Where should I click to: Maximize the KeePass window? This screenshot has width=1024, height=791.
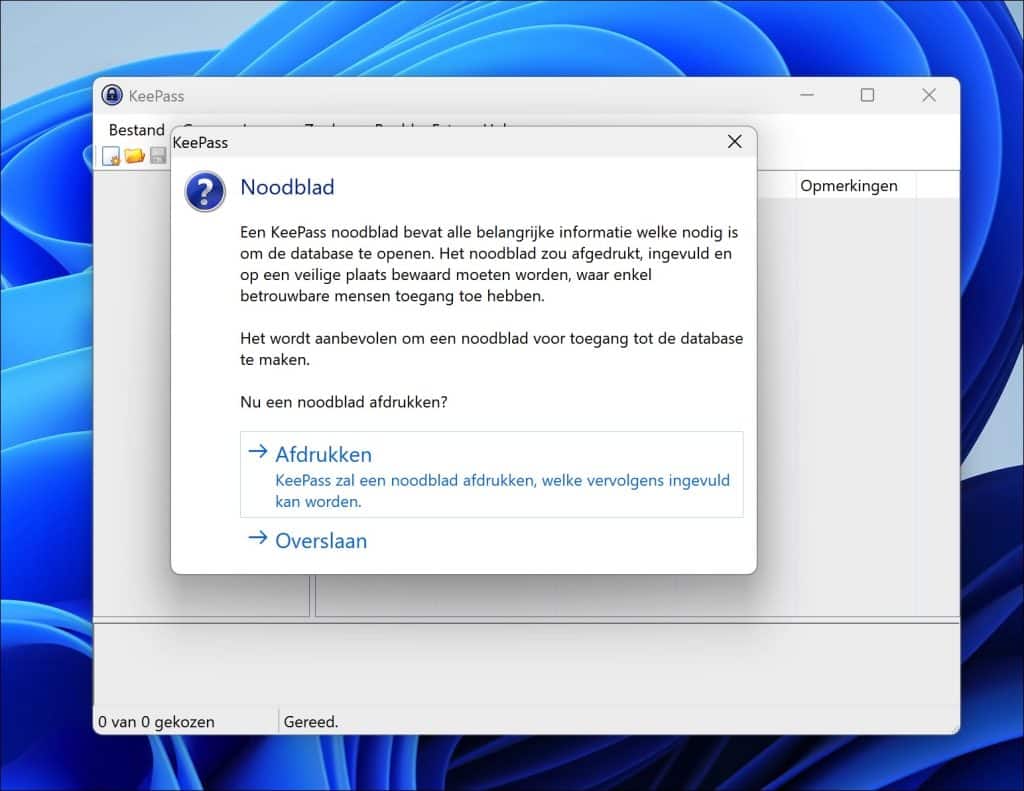pyautogui.click(x=867, y=95)
